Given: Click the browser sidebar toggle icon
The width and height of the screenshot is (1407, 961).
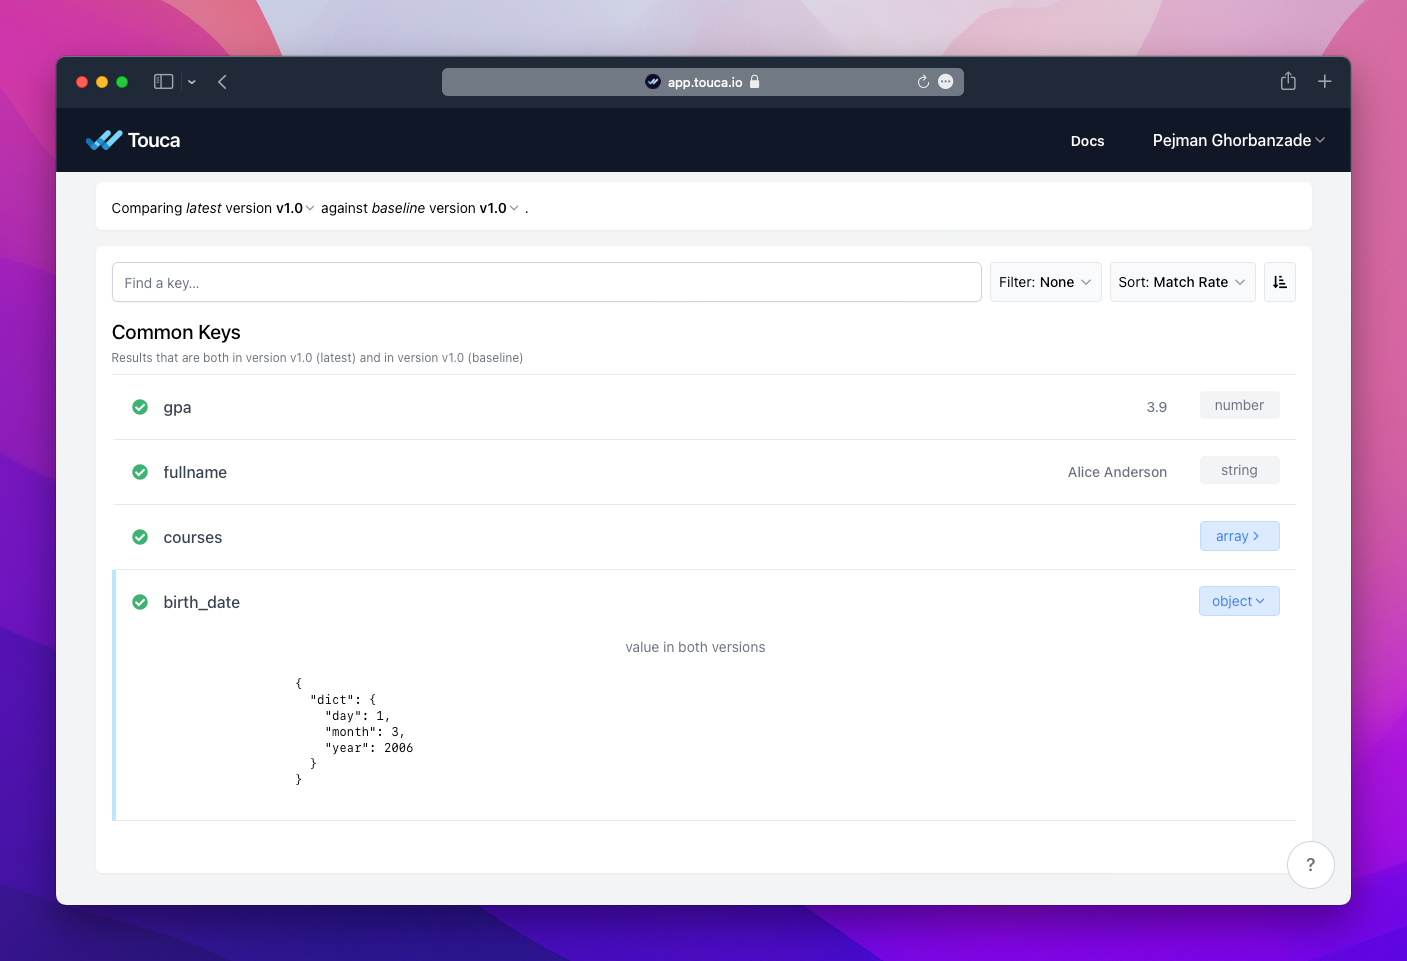Looking at the screenshot, I should [164, 82].
